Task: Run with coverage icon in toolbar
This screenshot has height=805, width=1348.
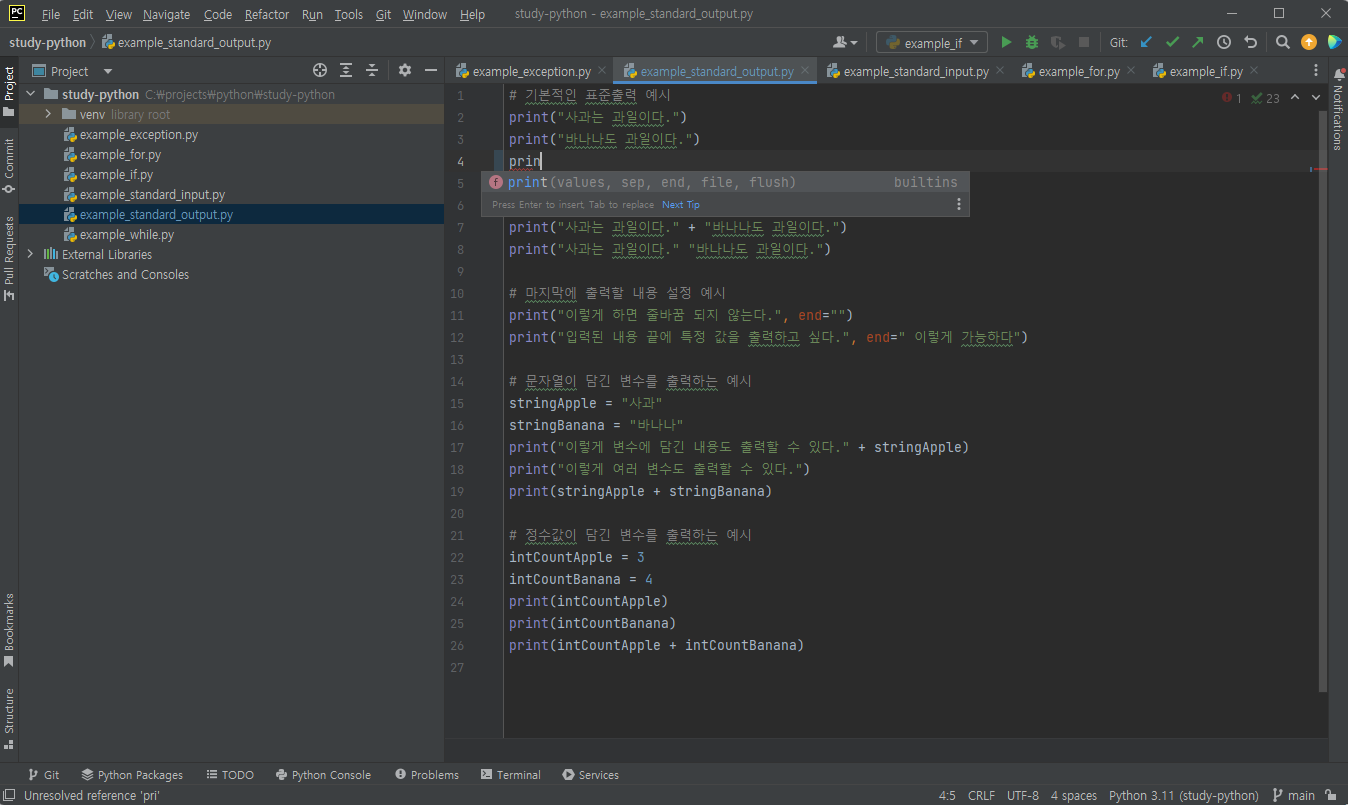Action: [x=1058, y=42]
